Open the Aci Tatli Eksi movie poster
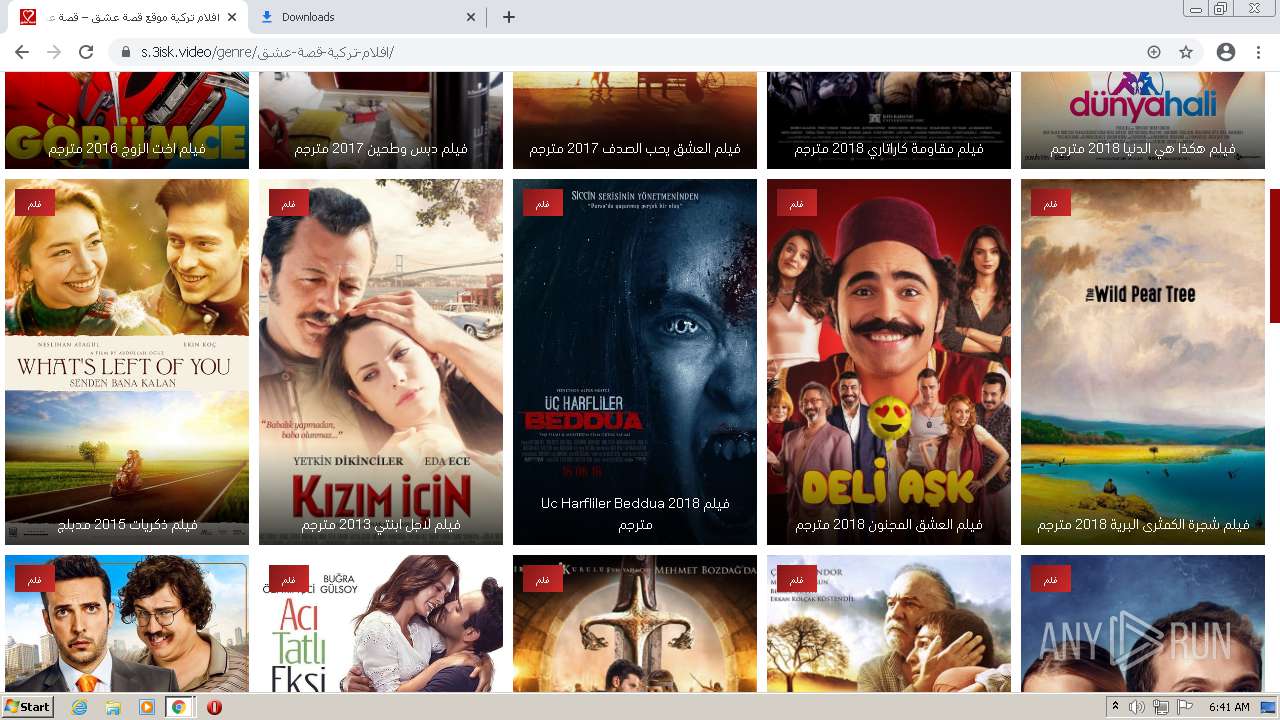Screen dimensions: 1280x720 tap(381, 623)
